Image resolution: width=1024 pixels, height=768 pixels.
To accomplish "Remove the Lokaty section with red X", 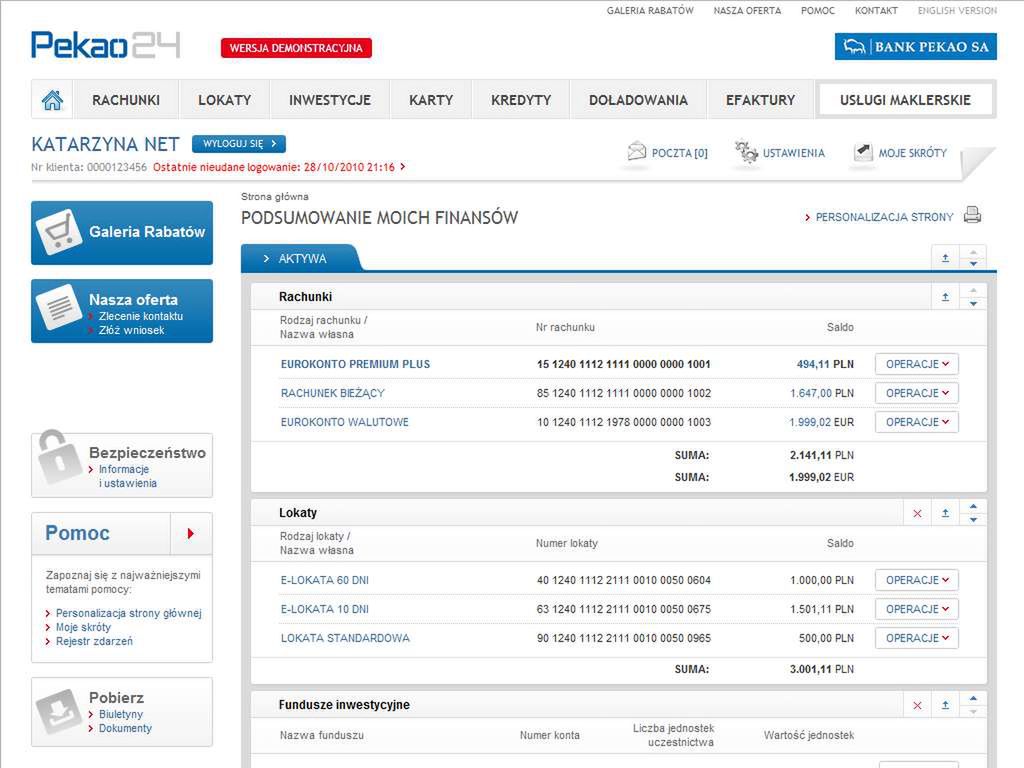I will point(918,513).
